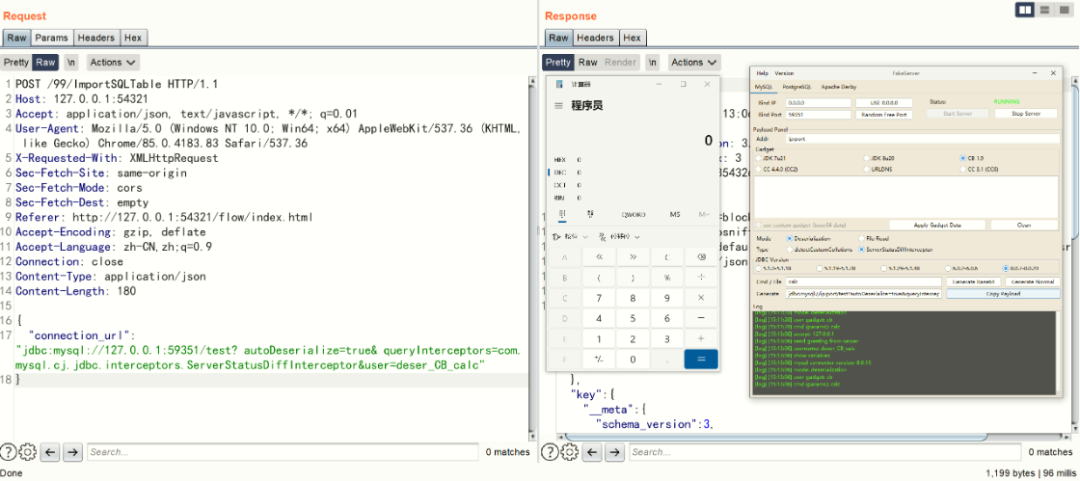Image resolution: width=1080 pixels, height=481 pixels.
Task: Toggle the \n button in Request toolbar
Action: [x=71, y=62]
